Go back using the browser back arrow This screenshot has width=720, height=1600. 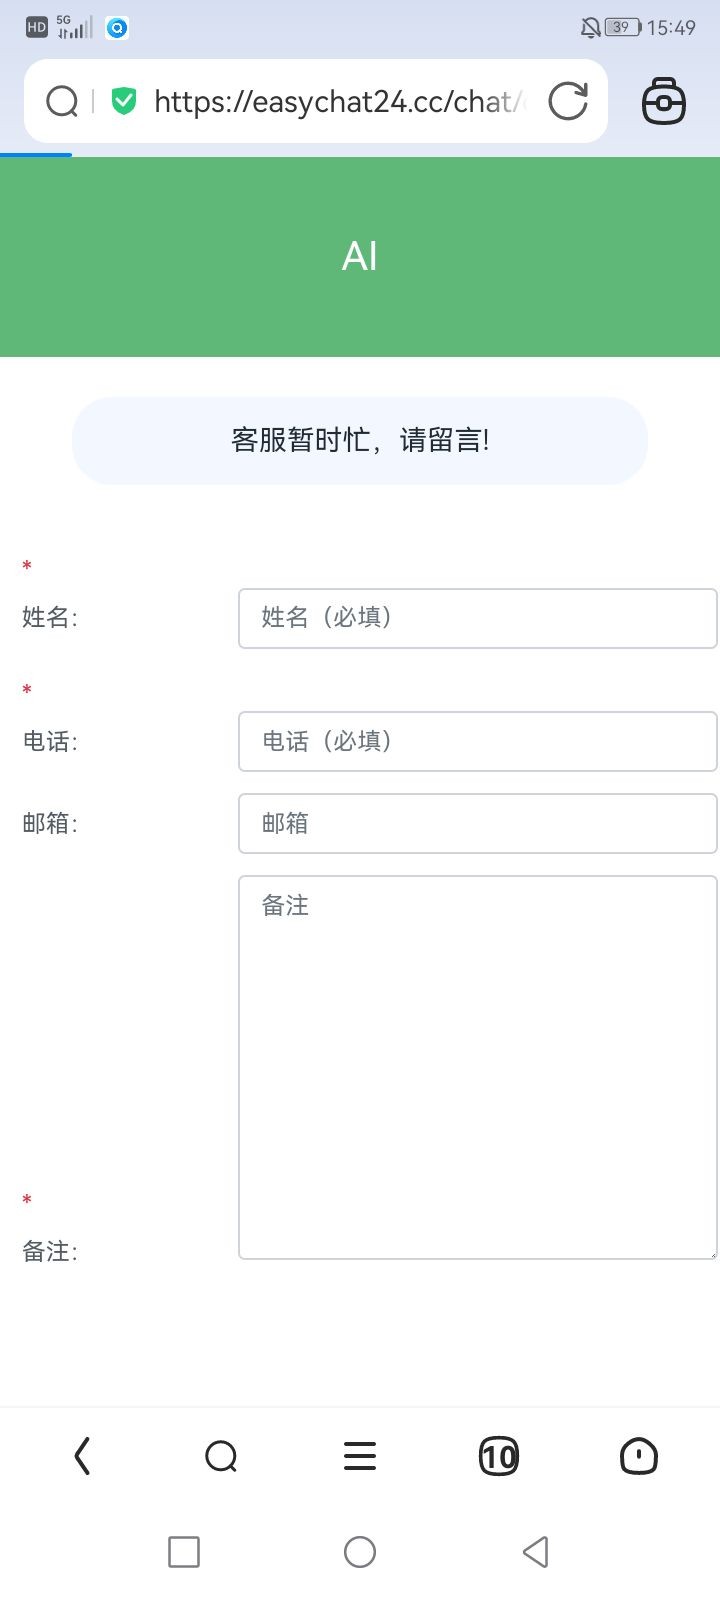[x=82, y=1456]
